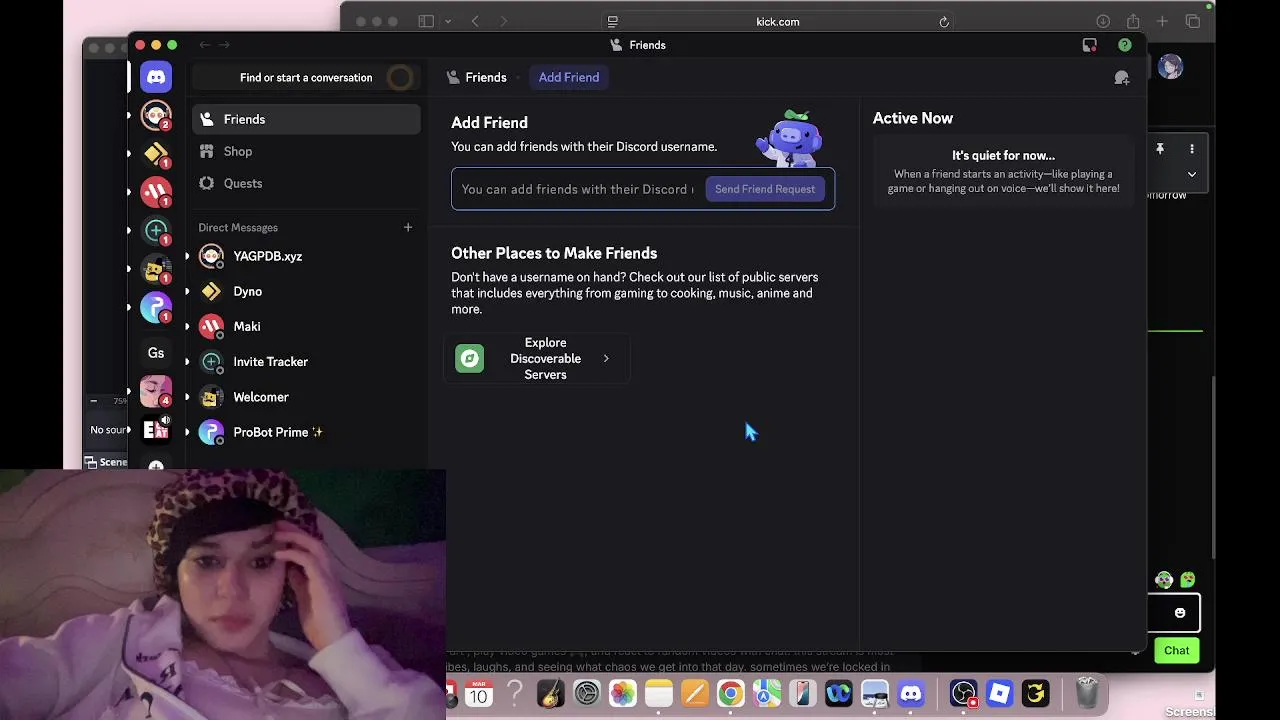The height and width of the screenshot is (720, 1280).
Task: Show Safari downloads icon
Action: pyautogui.click(x=1103, y=22)
